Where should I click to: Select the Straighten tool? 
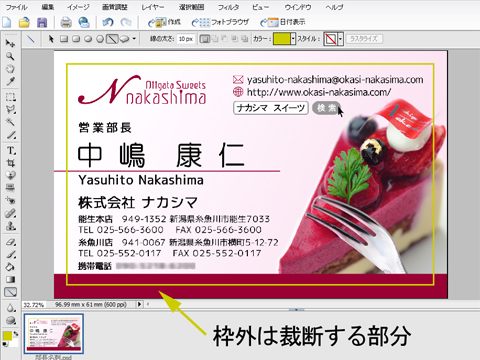10,188
